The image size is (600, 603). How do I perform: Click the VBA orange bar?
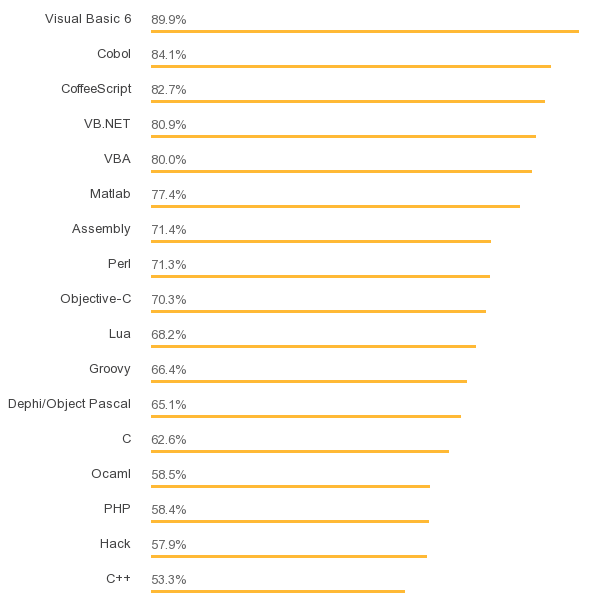tap(341, 171)
